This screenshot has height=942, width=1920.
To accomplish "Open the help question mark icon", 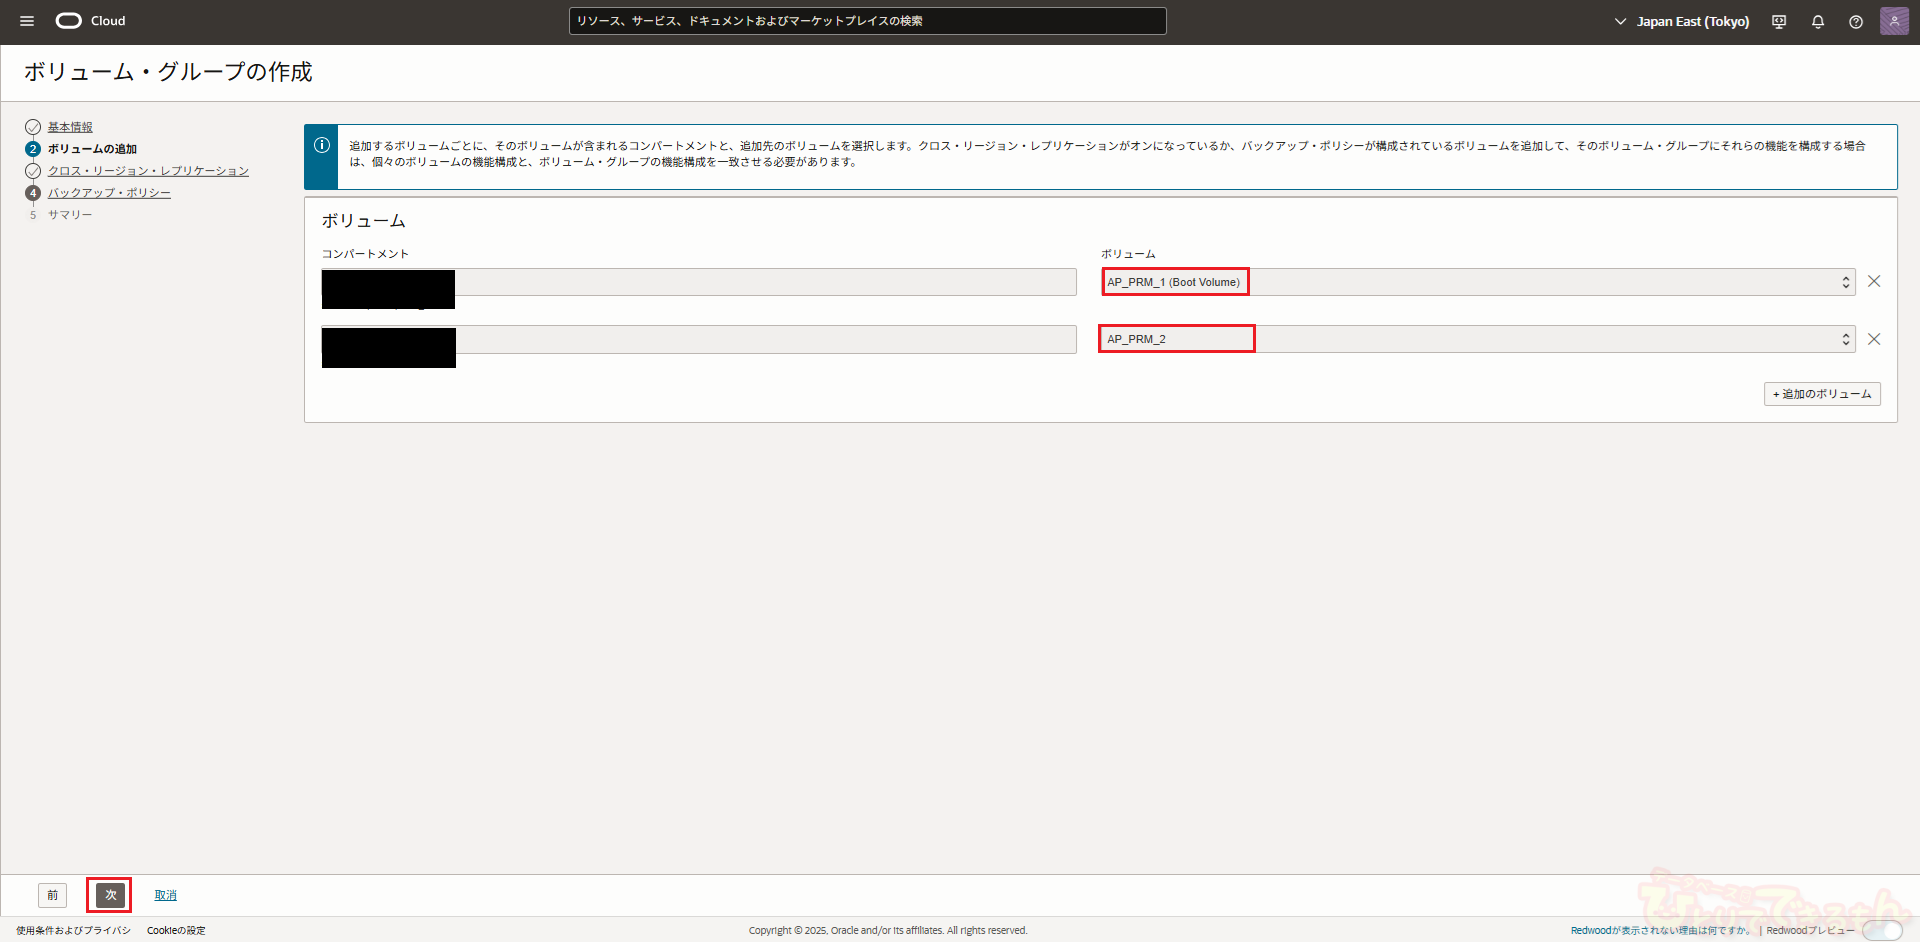I will [1856, 22].
